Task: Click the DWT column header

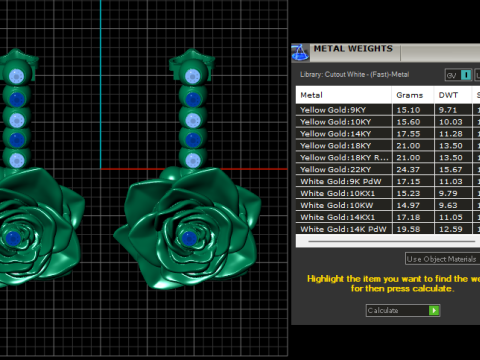Action: pos(453,95)
